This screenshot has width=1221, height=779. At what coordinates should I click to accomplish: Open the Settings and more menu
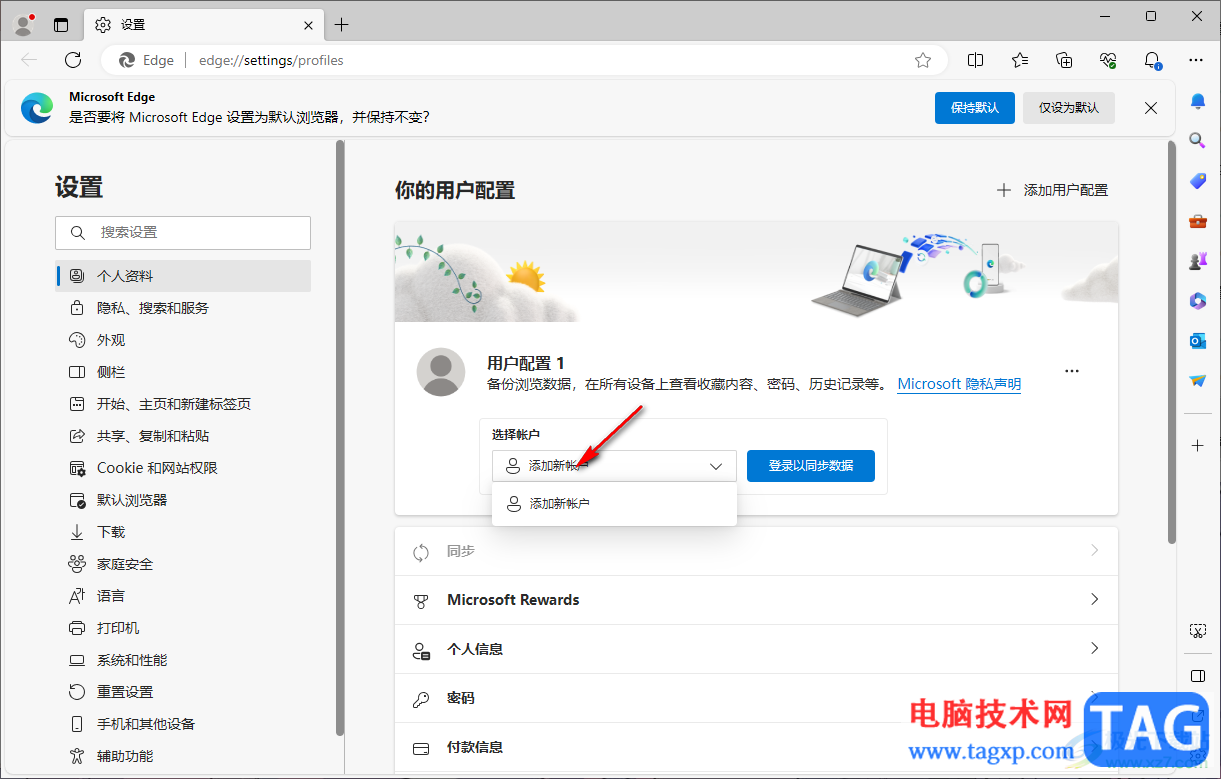1196,60
